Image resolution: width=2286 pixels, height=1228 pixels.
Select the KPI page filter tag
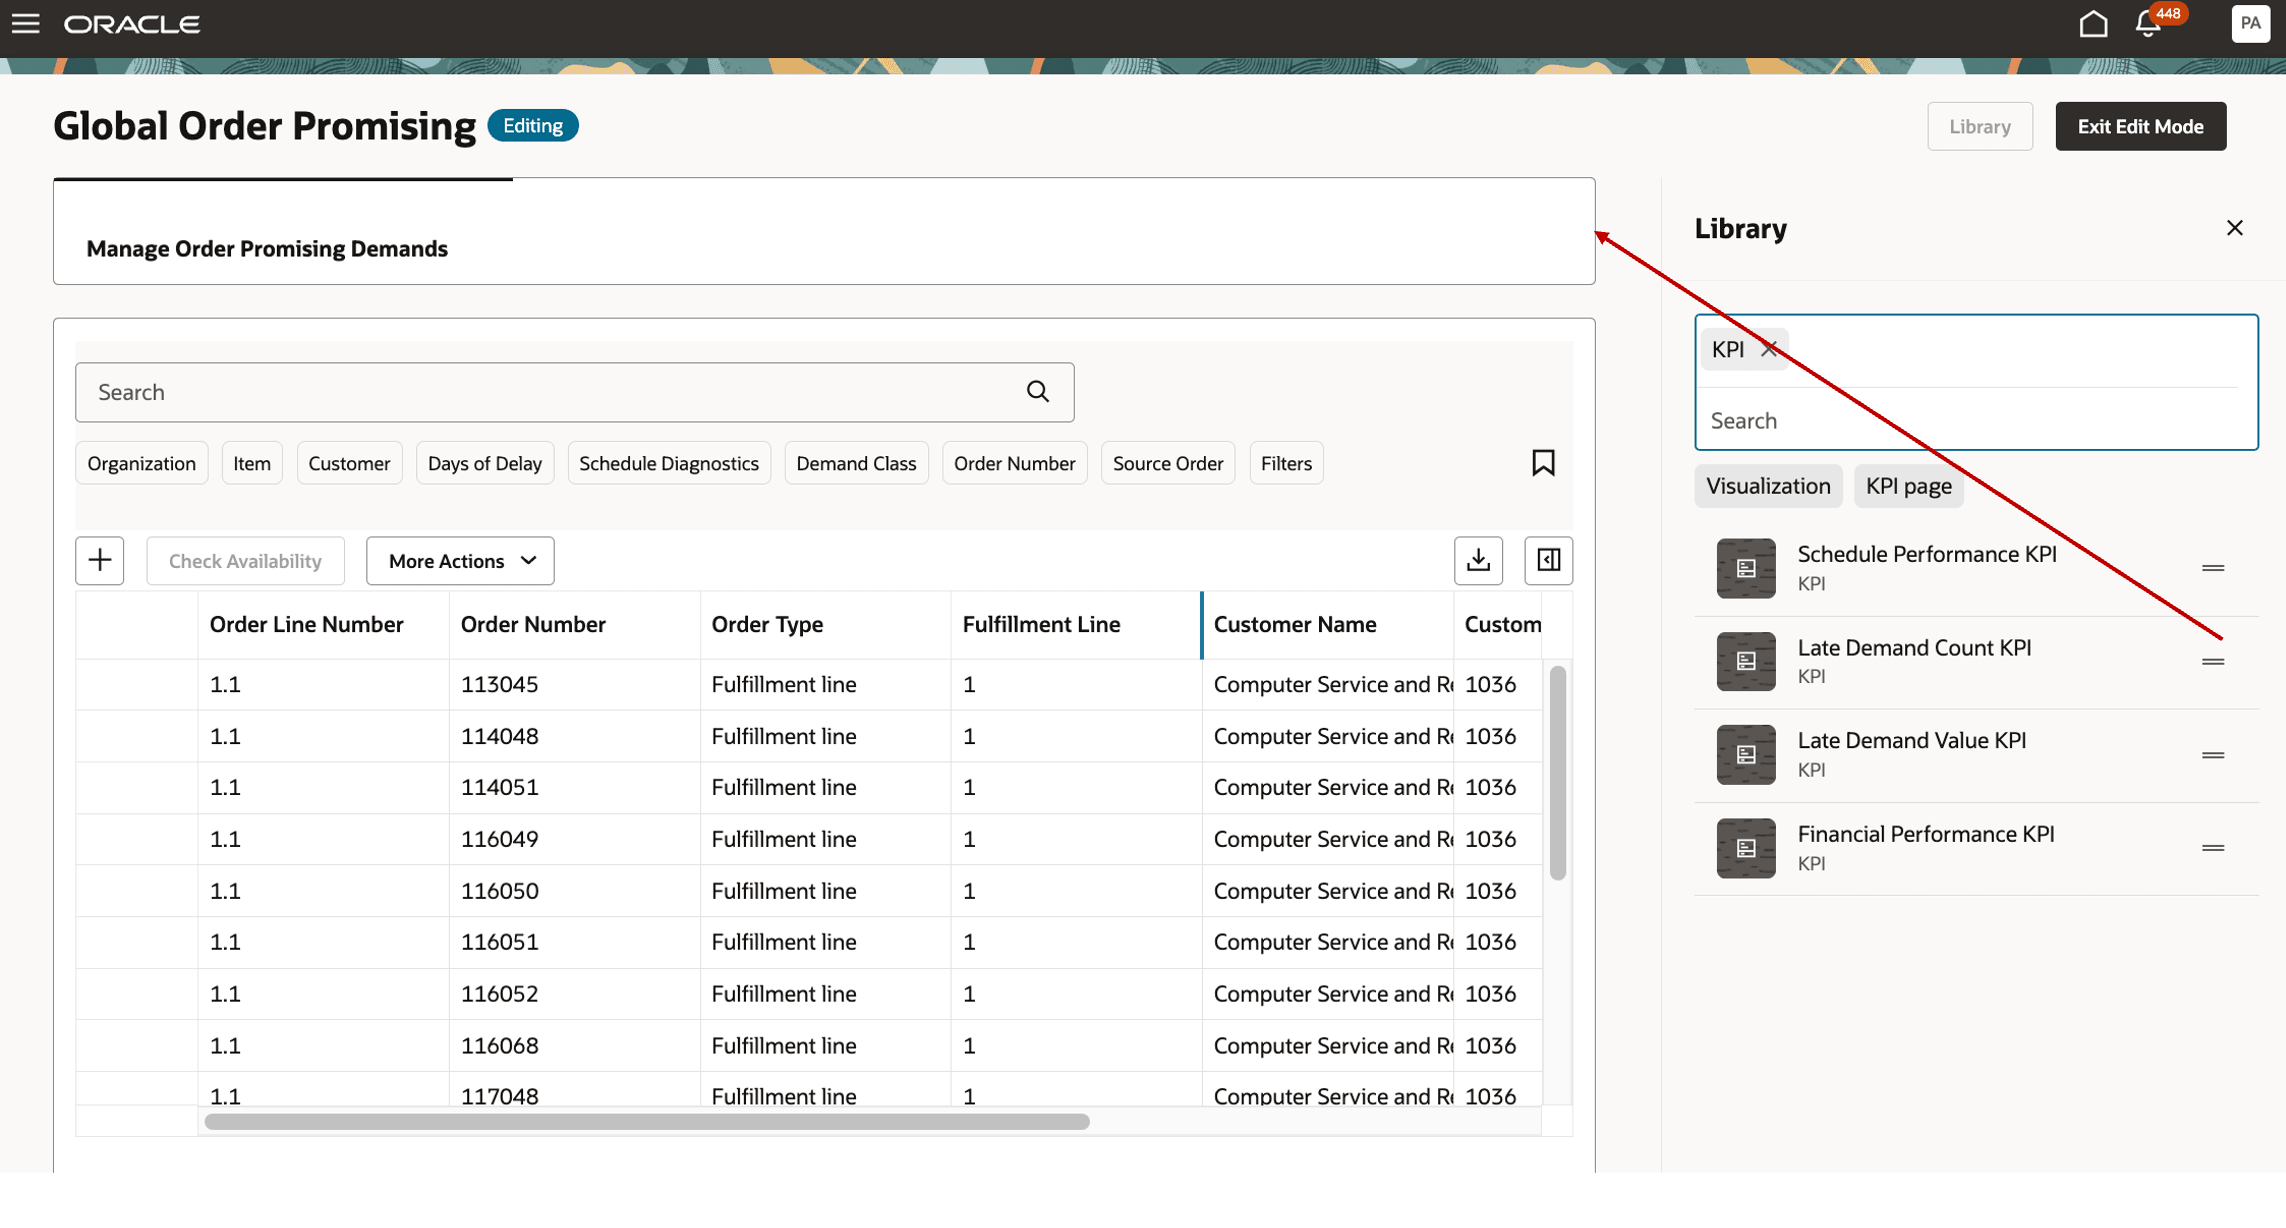coord(1908,486)
